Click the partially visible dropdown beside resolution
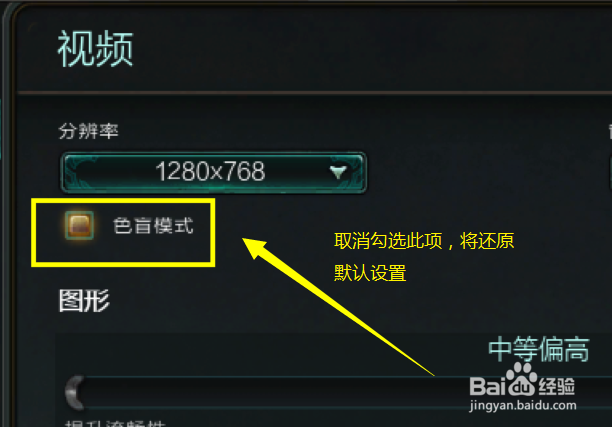612x427 pixels. click(610, 171)
